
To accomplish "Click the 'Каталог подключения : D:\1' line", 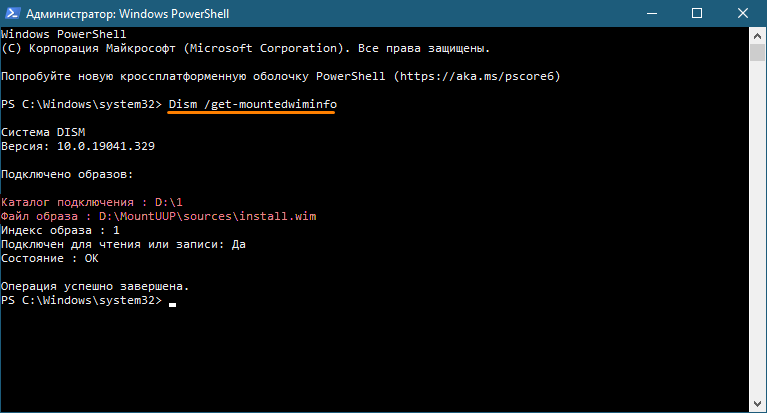I will pyautogui.click(x=92, y=203).
